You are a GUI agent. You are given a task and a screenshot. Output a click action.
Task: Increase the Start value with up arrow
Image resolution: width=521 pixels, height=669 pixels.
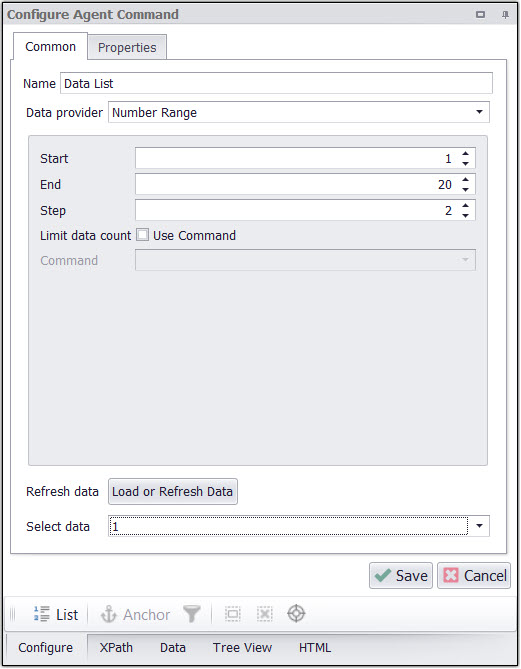466,154
